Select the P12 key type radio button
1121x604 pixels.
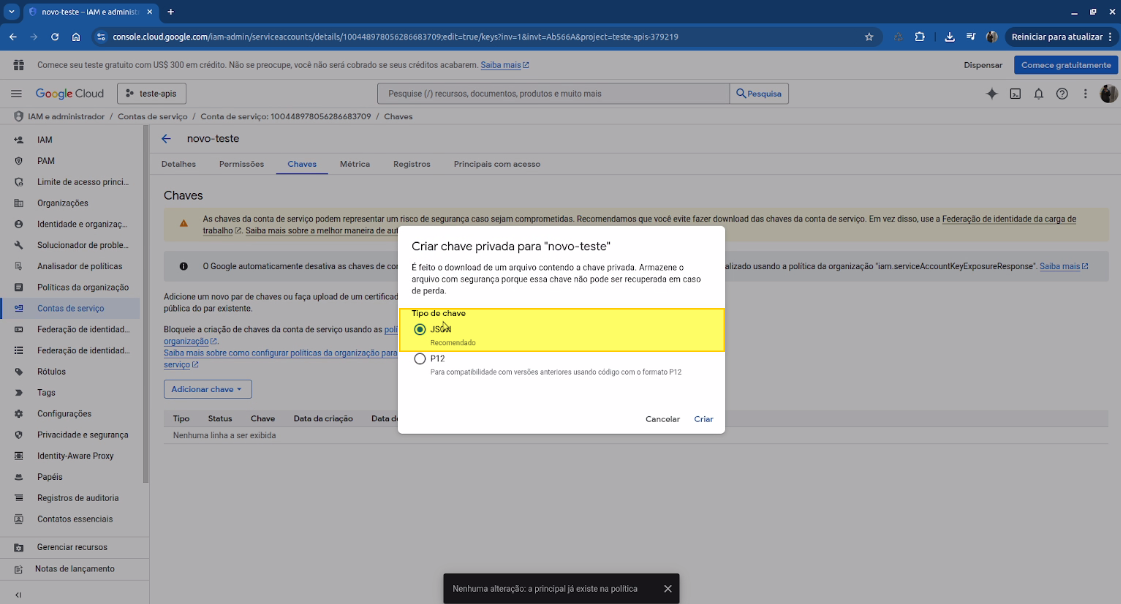[x=420, y=359]
